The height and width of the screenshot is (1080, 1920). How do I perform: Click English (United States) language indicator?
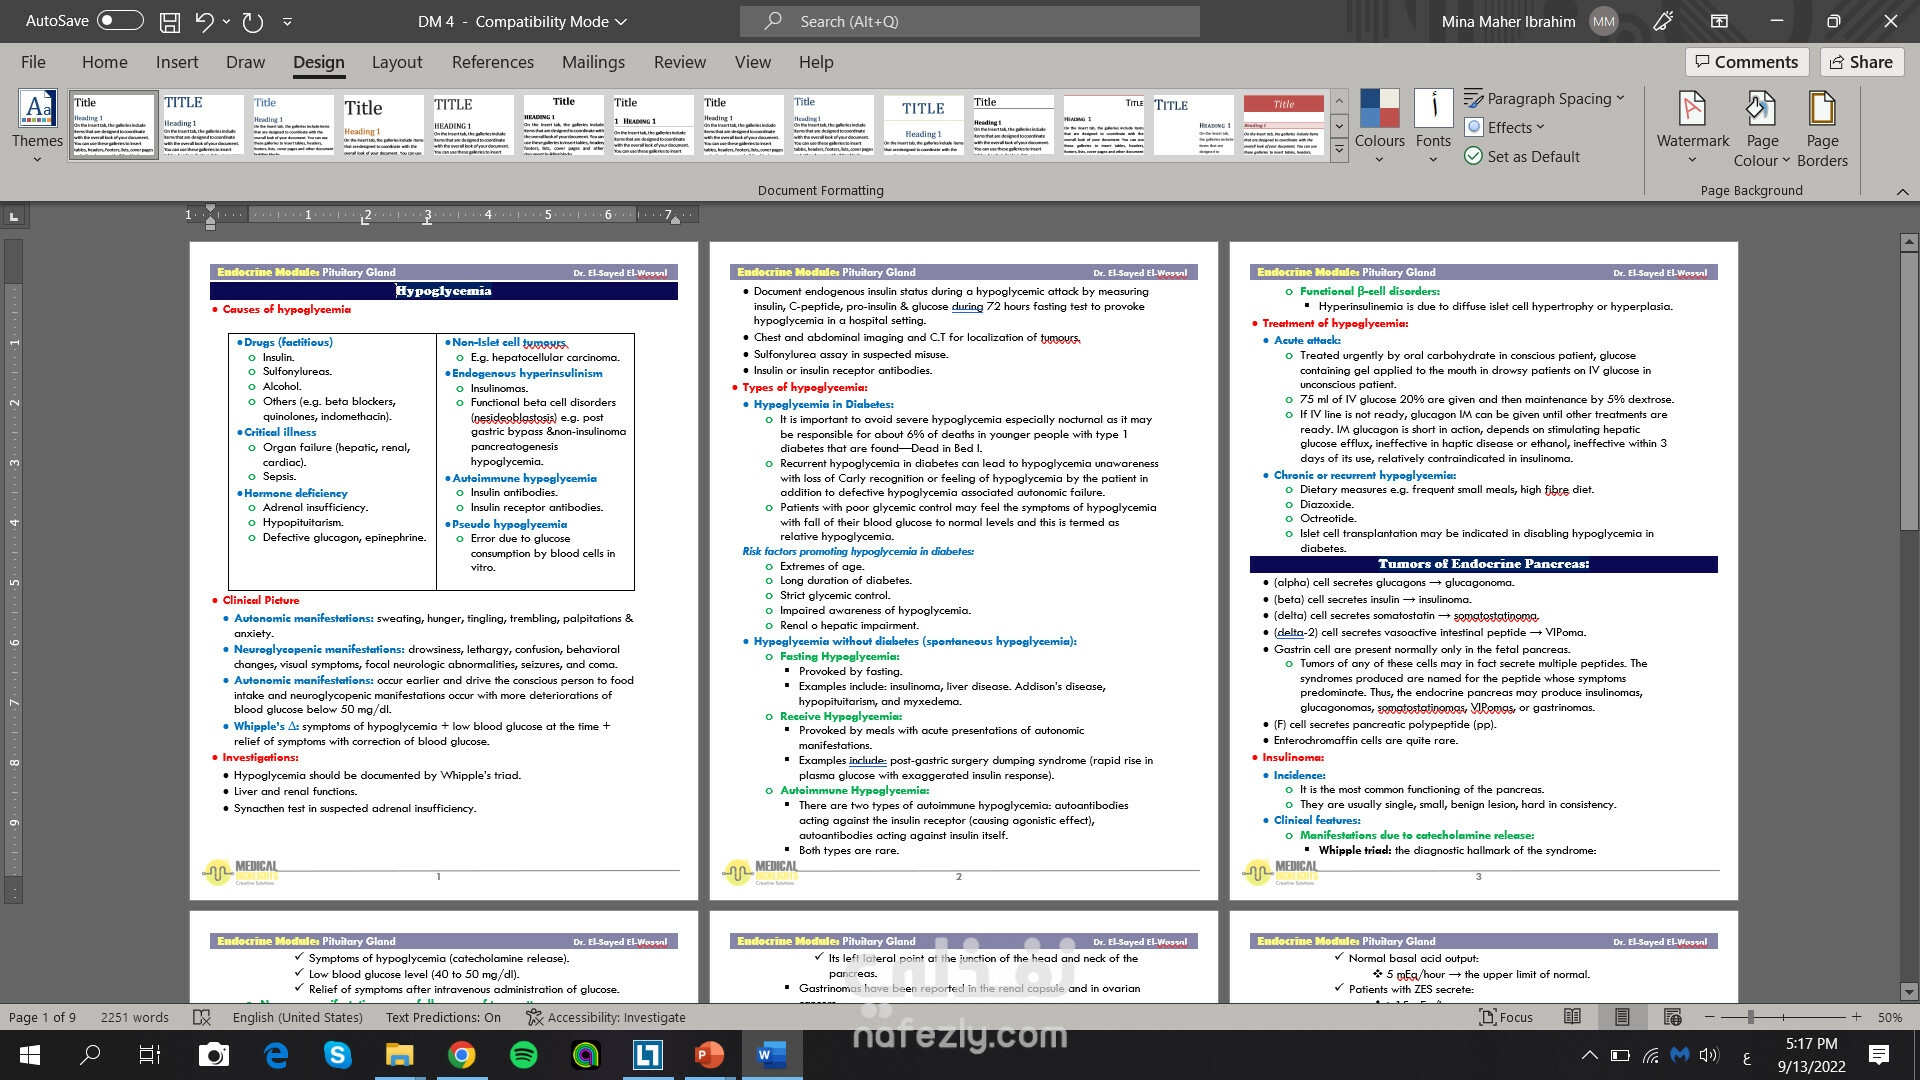coord(298,1017)
